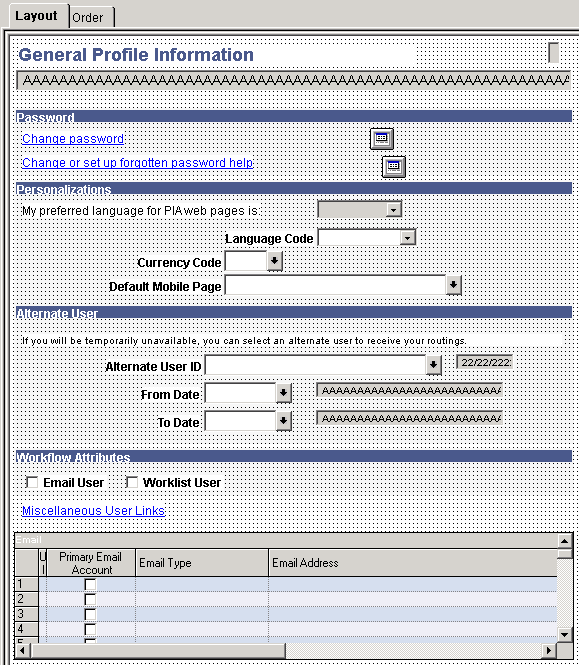The width and height of the screenshot is (579, 665).
Task: Check Primary Email Account in row 4
Action: point(90,629)
